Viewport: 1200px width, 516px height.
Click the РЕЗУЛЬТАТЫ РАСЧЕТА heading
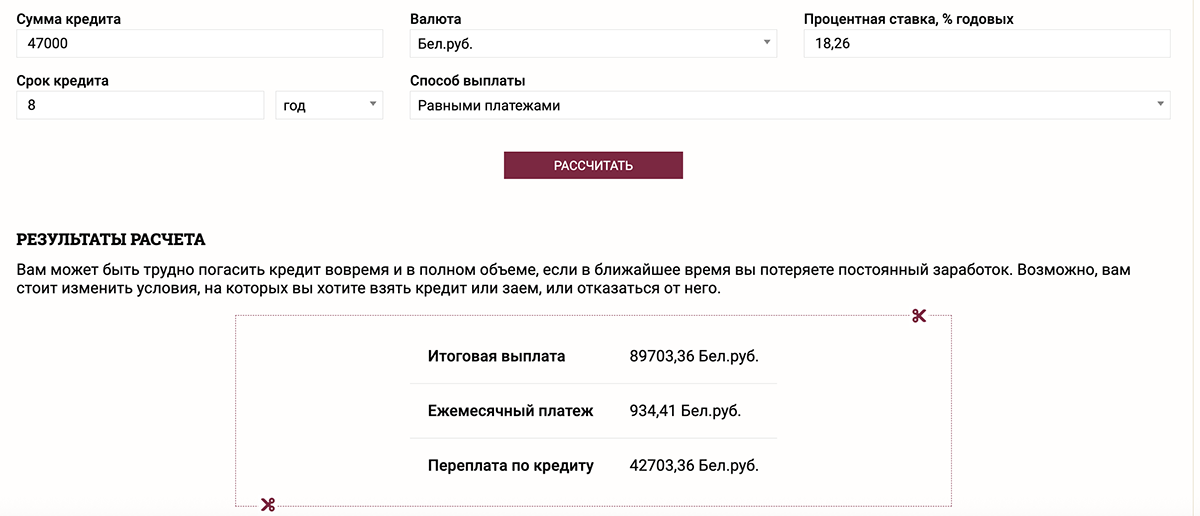click(x=111, y=240)
